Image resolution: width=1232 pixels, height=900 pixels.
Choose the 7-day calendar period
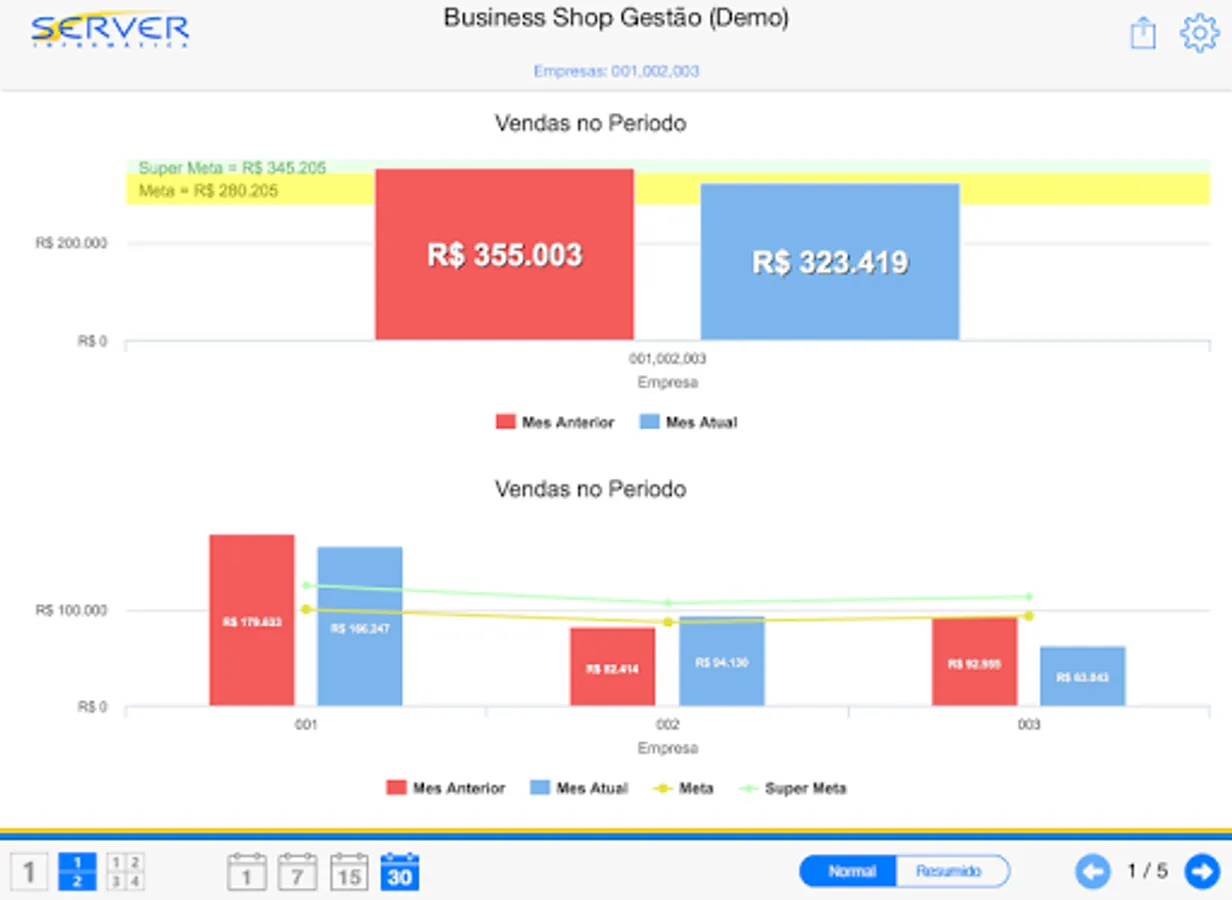coord(298,872)
